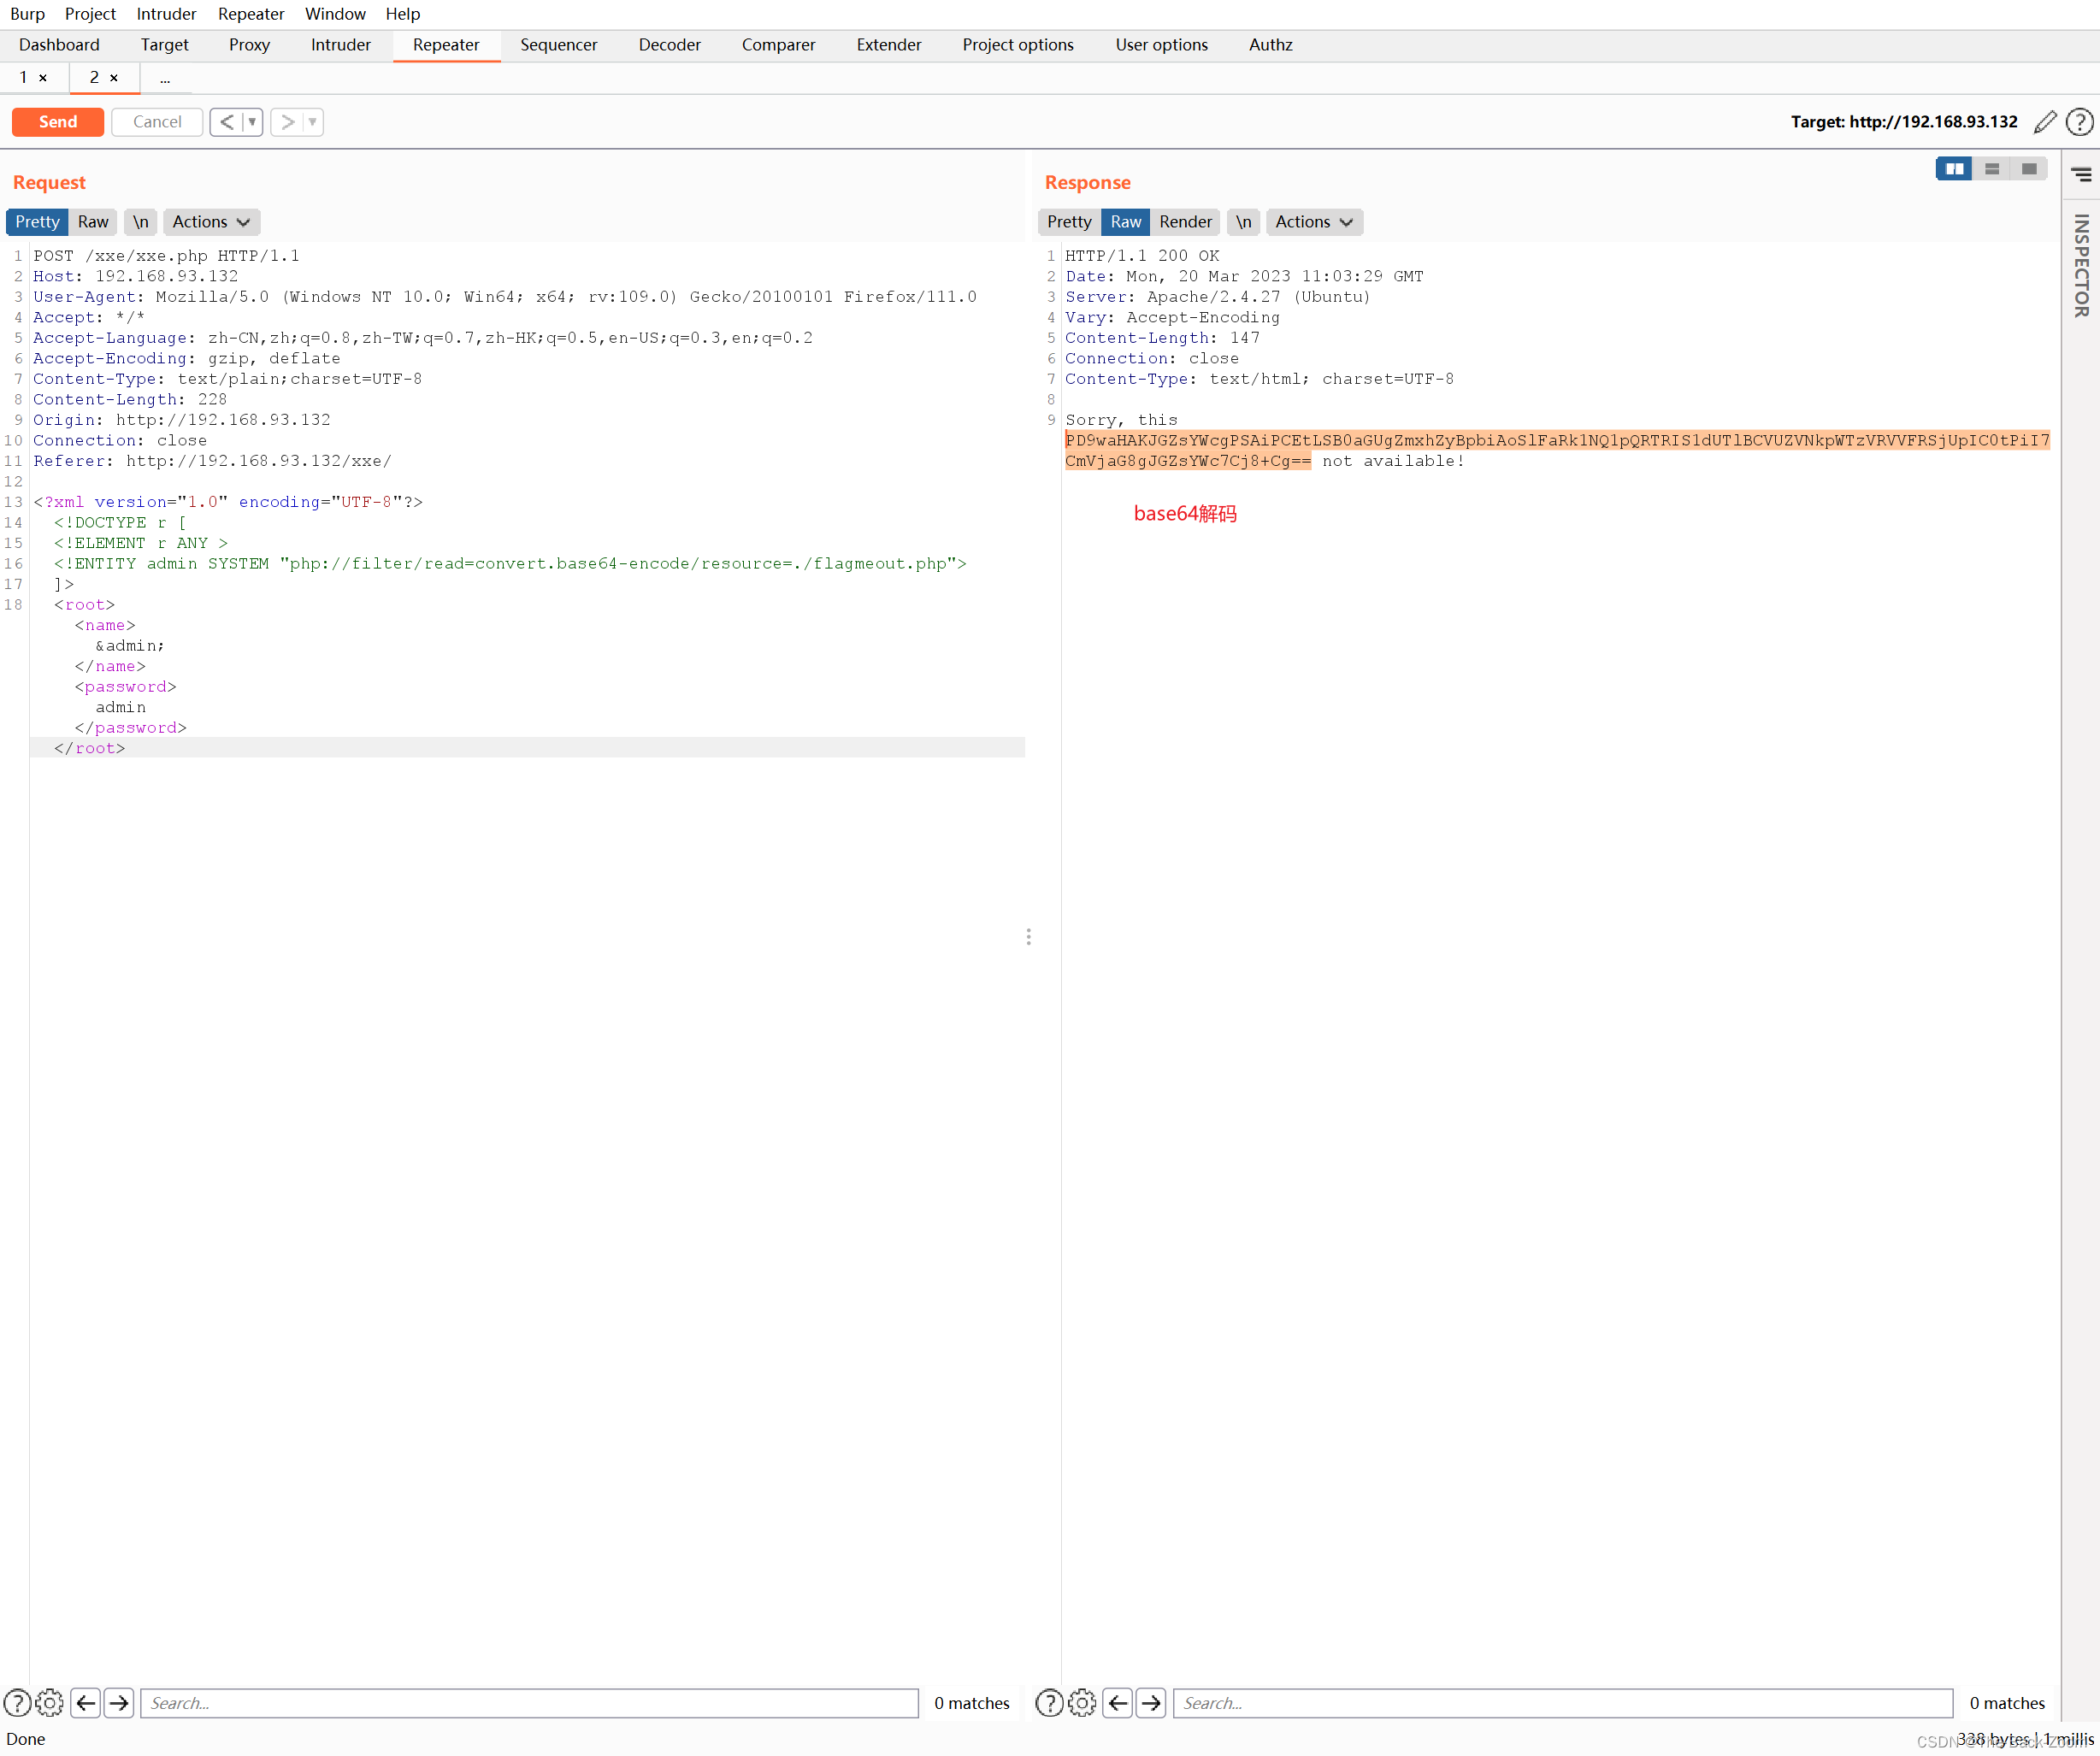This screenshot has width=2100, height=1756.
Task: Go to previous request search match arrow
Action: [x=86, y=1702]
